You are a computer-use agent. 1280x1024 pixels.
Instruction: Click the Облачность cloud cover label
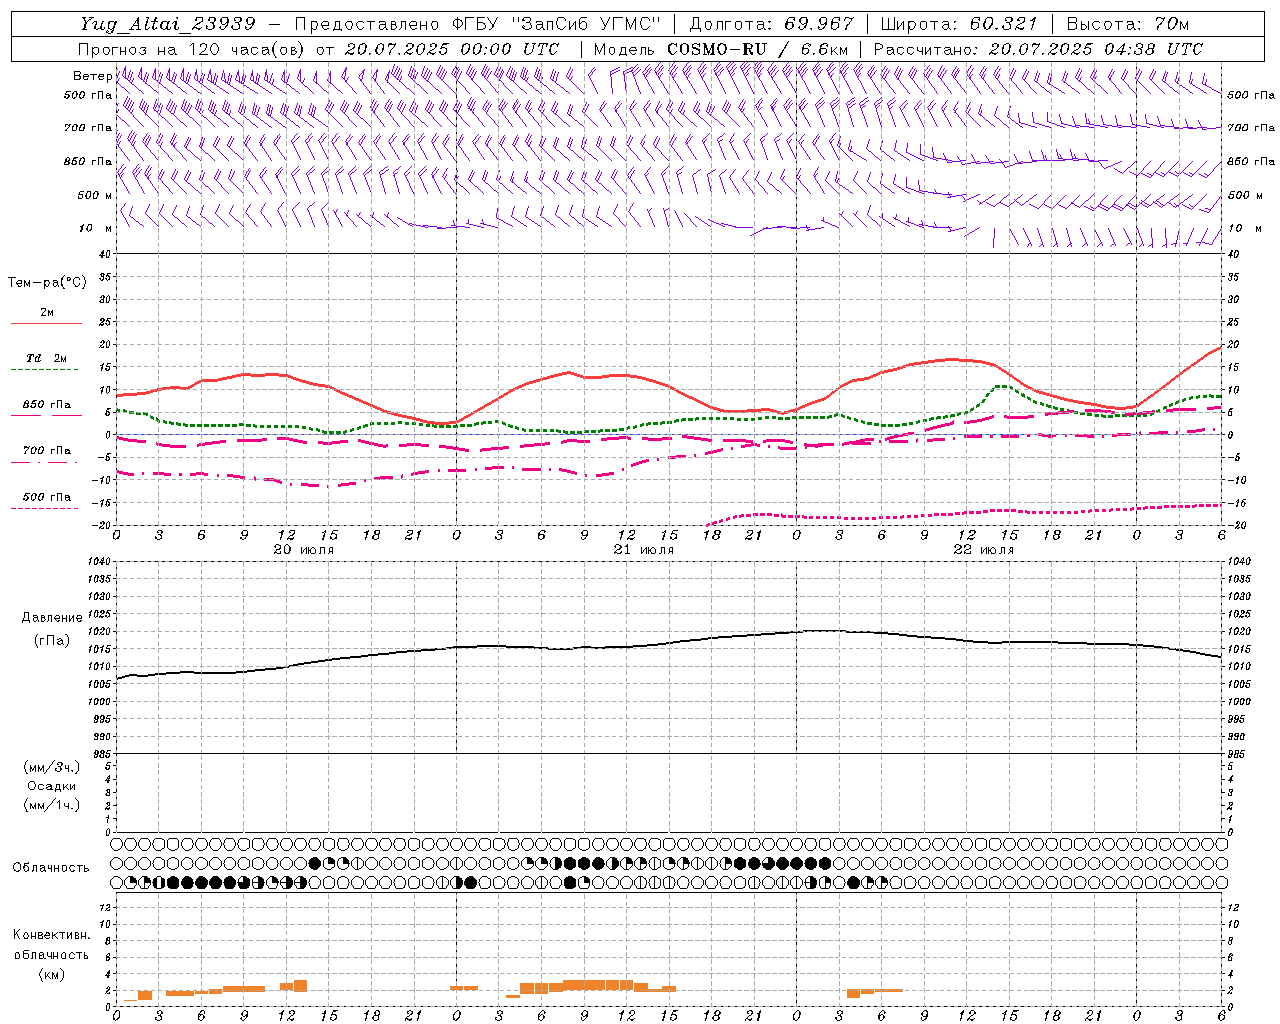(51, 867)
